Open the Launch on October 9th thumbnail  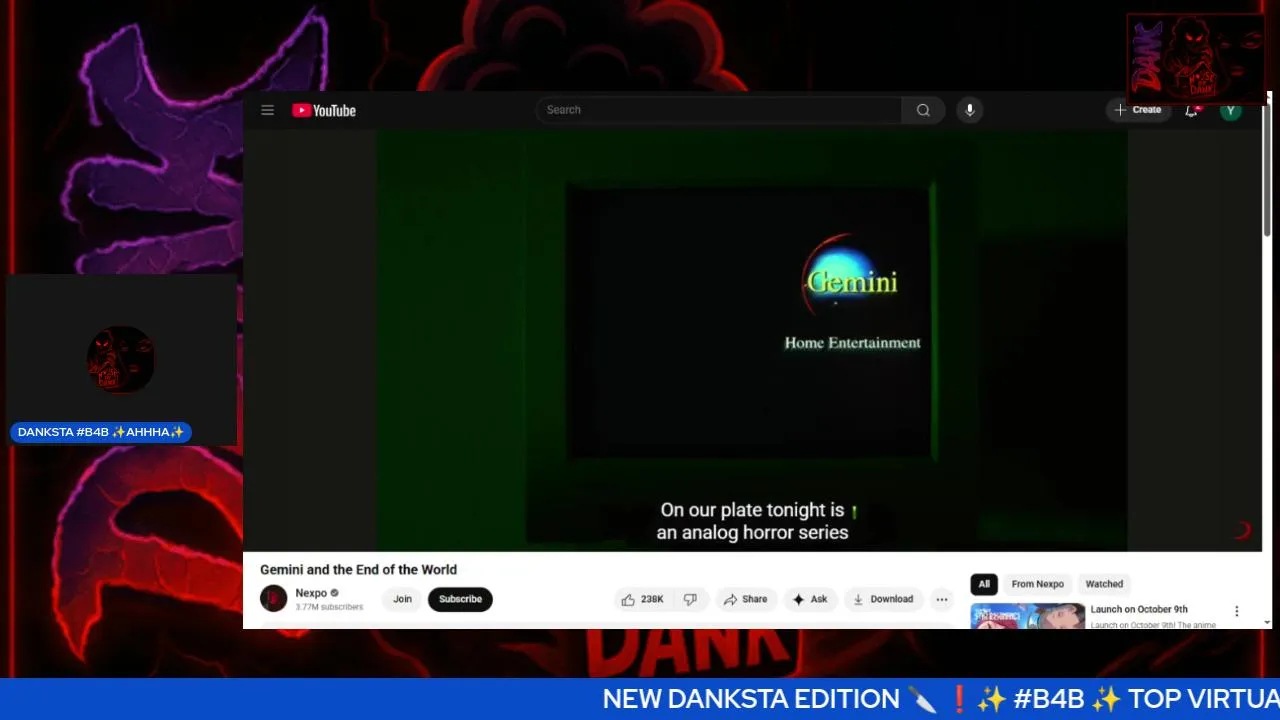pos(1027,616)
